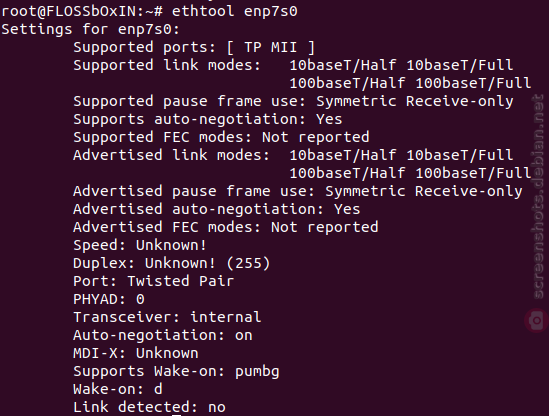Click the 'Port: Twisted Pair' line
This screenshot has height=416, width=549.
pyautogui.click(x=154, y=281)
